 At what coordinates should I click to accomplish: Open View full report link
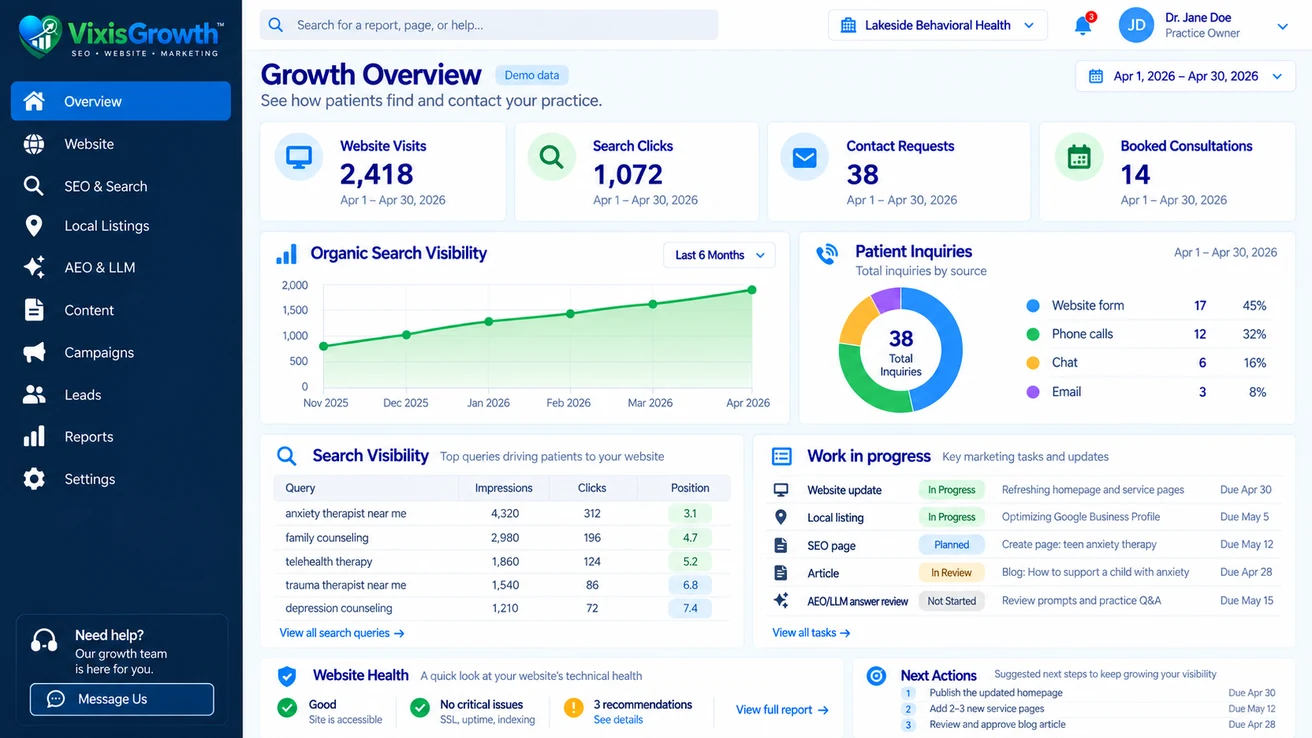[x=782, y=710]
